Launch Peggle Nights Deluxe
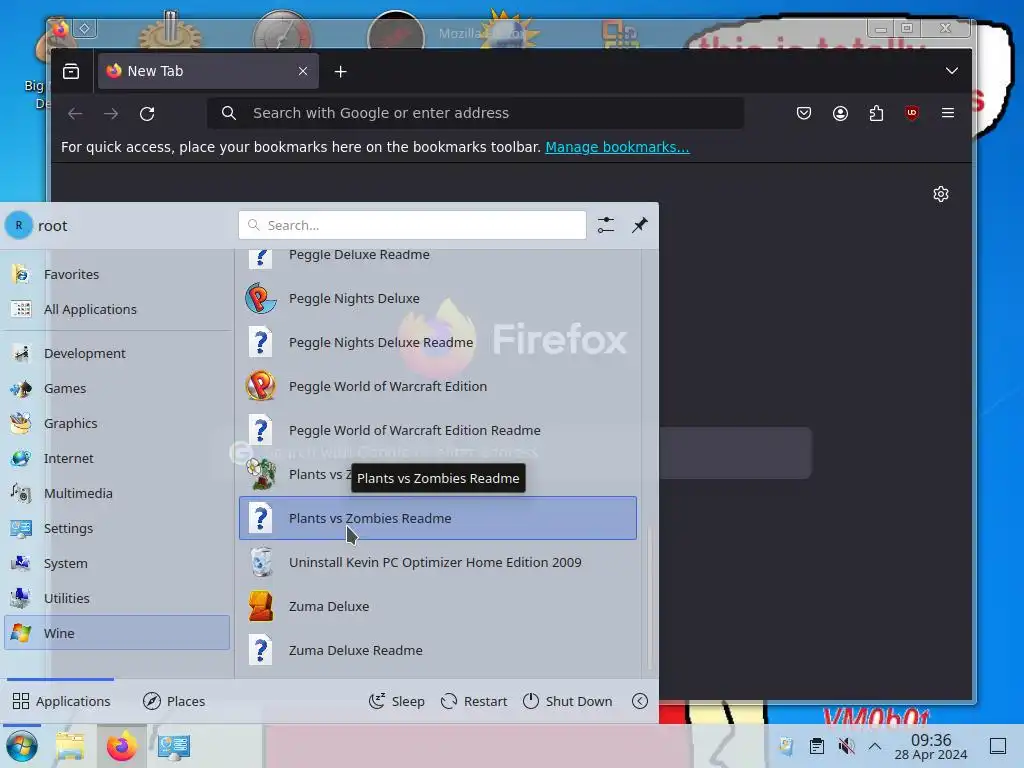Screen dimensions: 1024x768 click(x=438, y=298)
